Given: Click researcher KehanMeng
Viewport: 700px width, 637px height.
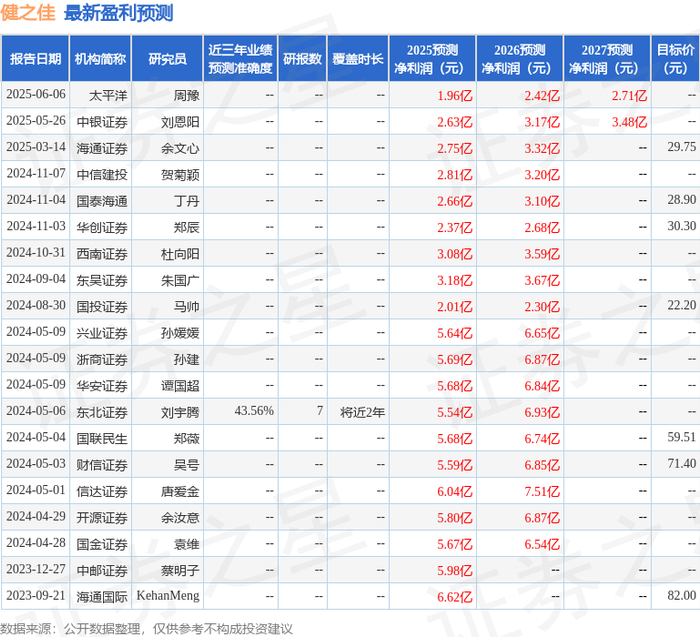Looking at the screenshot, I should coord(168,595).
